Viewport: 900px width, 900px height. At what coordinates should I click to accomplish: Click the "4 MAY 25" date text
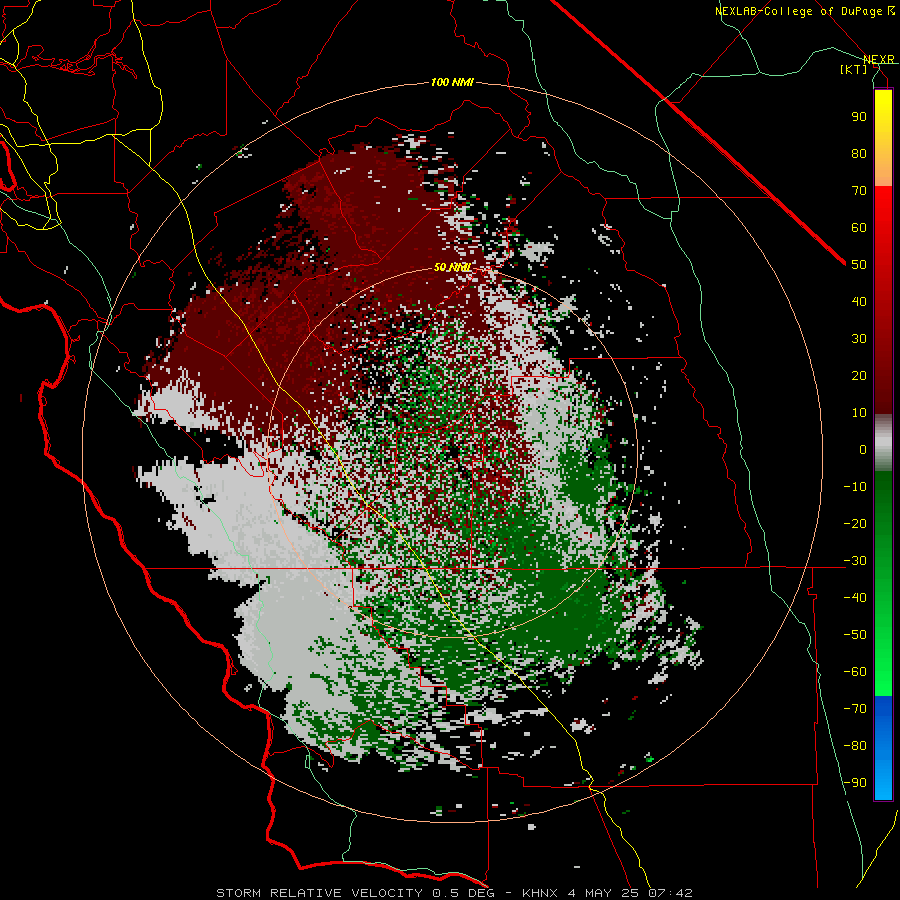604,893
